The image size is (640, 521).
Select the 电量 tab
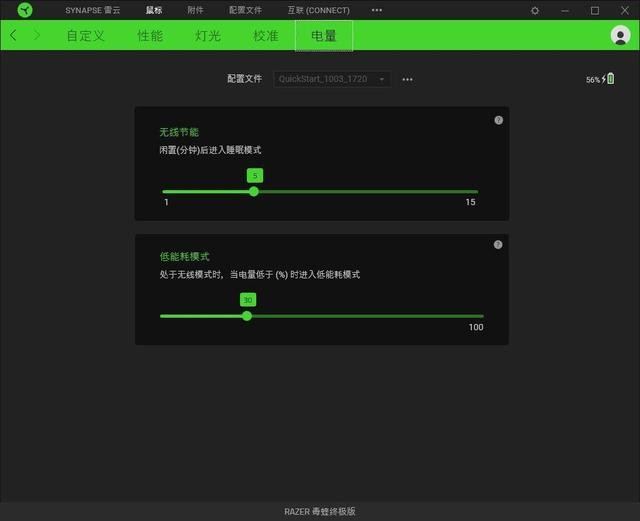click(324, 36)
